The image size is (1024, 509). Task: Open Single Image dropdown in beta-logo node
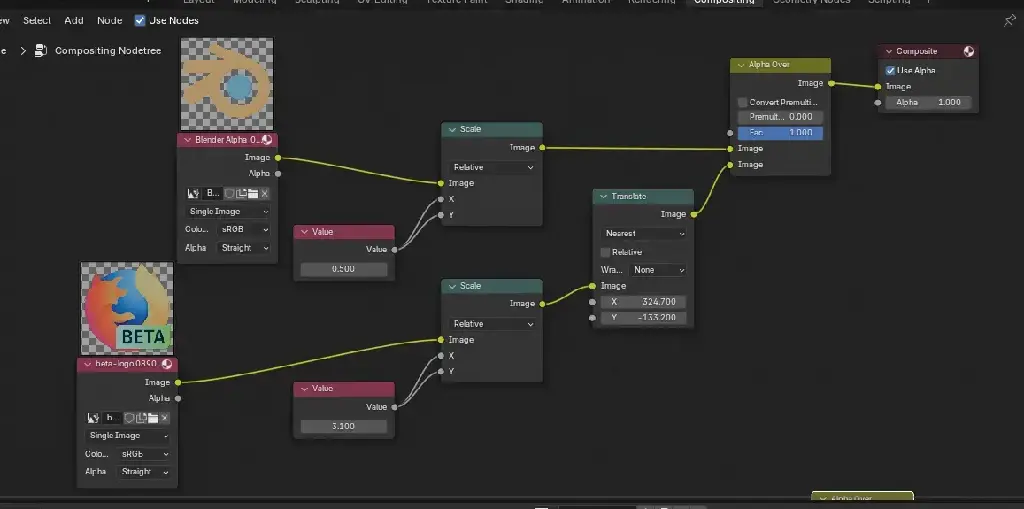[127, 436]
